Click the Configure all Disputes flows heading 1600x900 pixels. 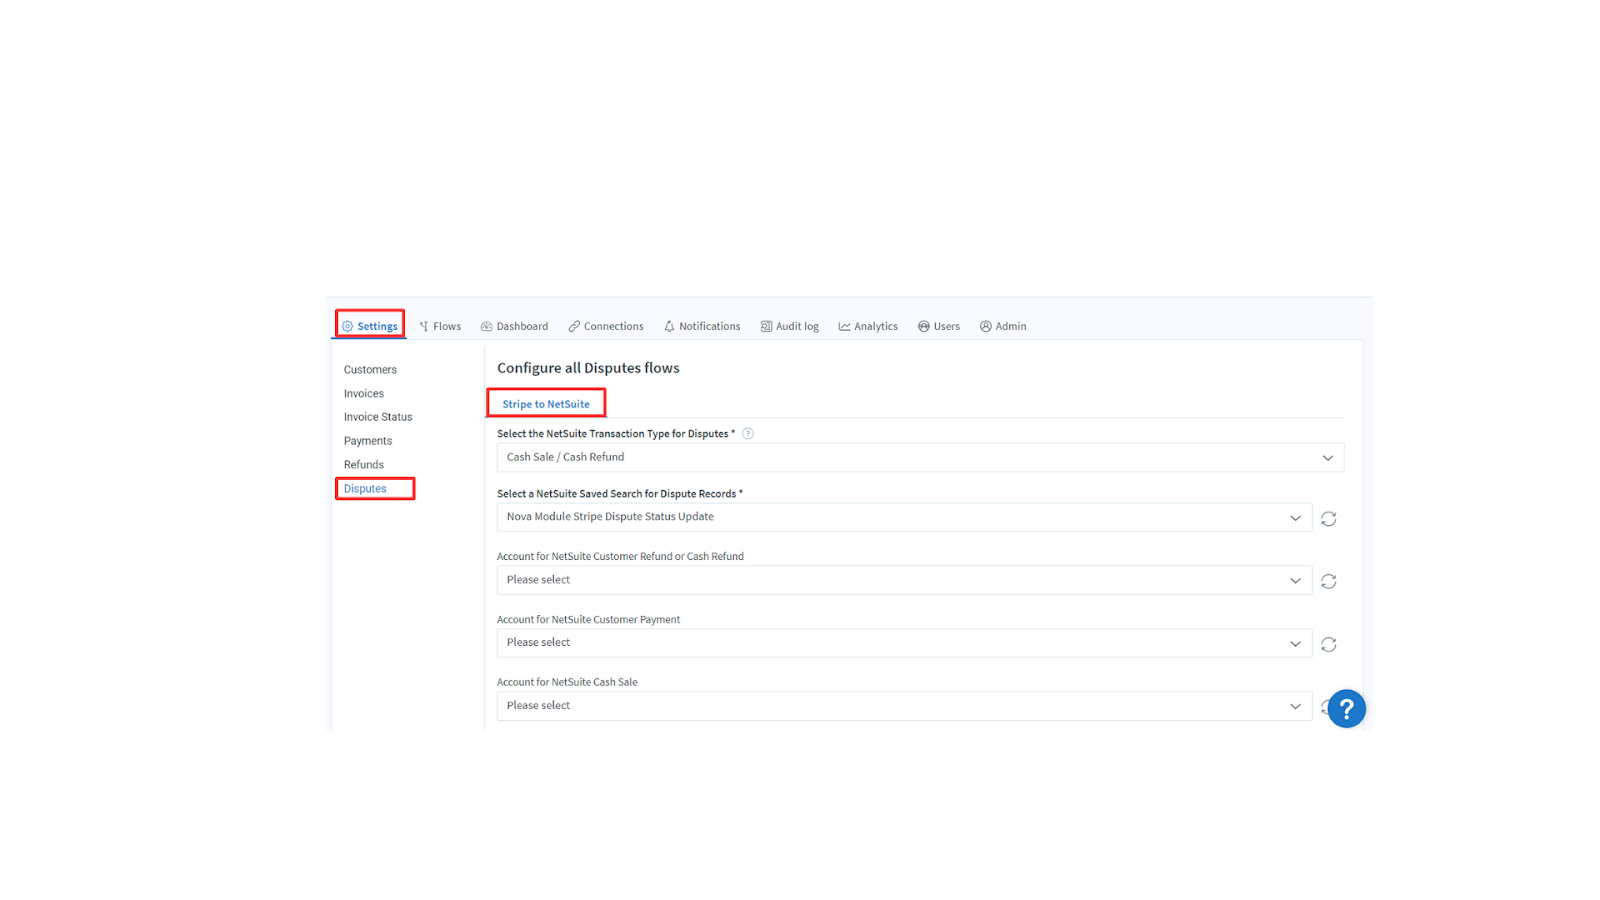(x=588, y=368)
